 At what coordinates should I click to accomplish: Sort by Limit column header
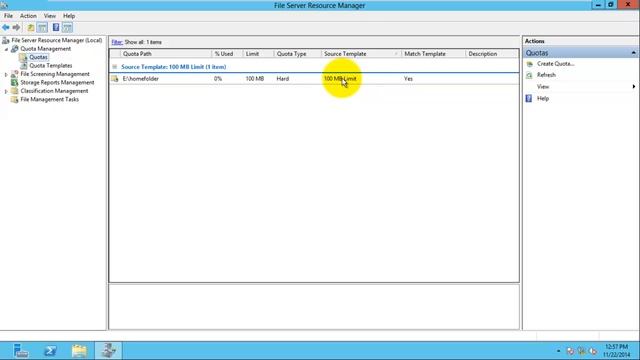pos(258,53)
